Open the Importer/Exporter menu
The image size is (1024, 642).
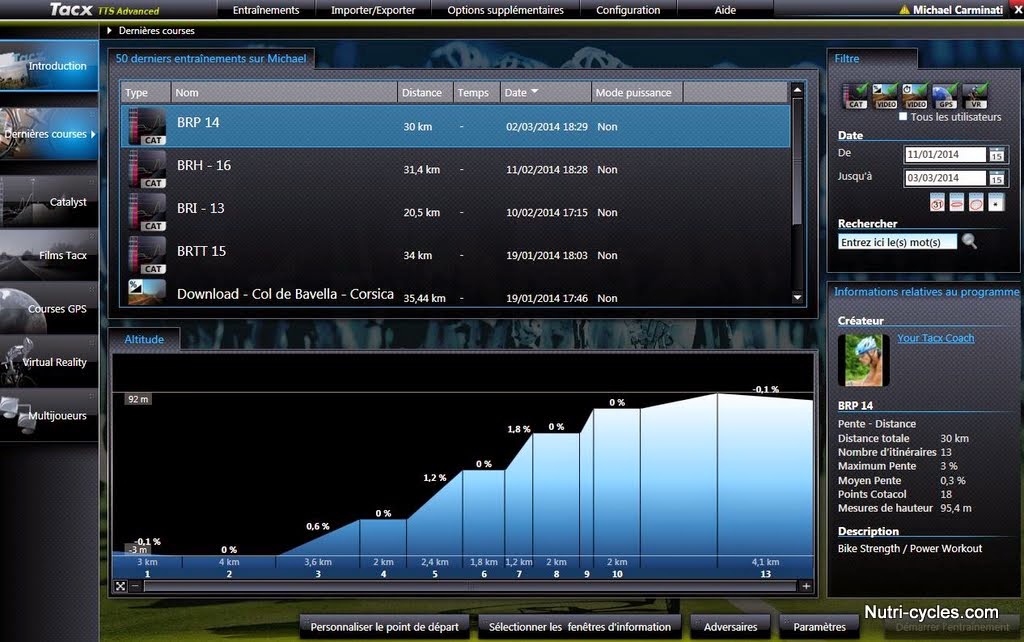[373, 10]
